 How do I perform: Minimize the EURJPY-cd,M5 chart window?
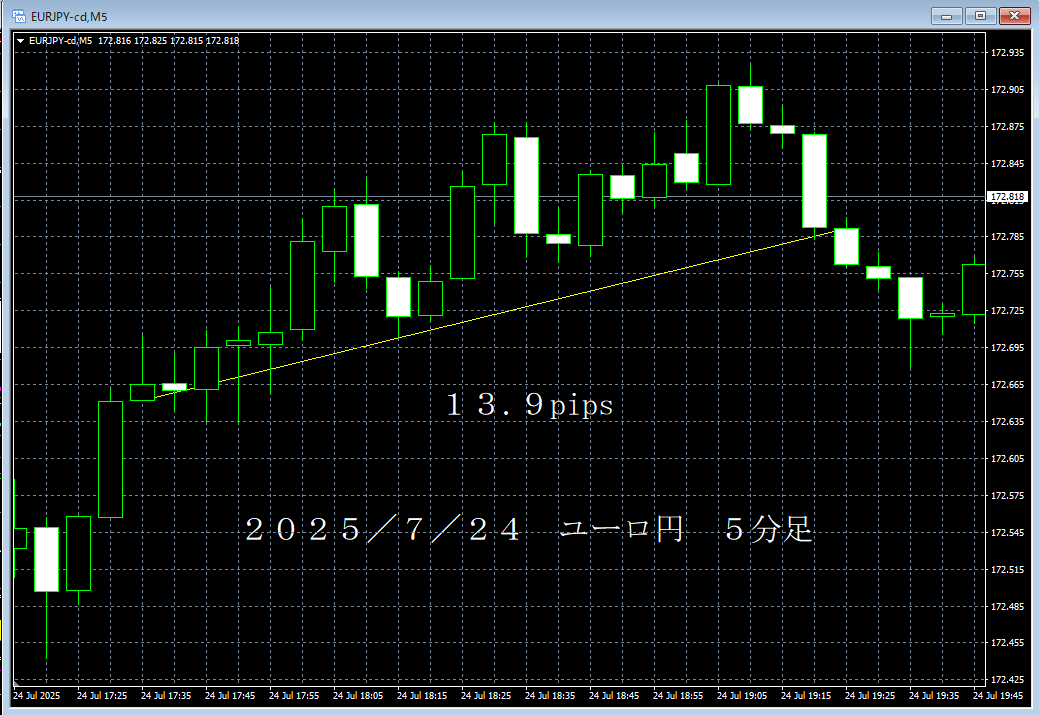point(946,16)
